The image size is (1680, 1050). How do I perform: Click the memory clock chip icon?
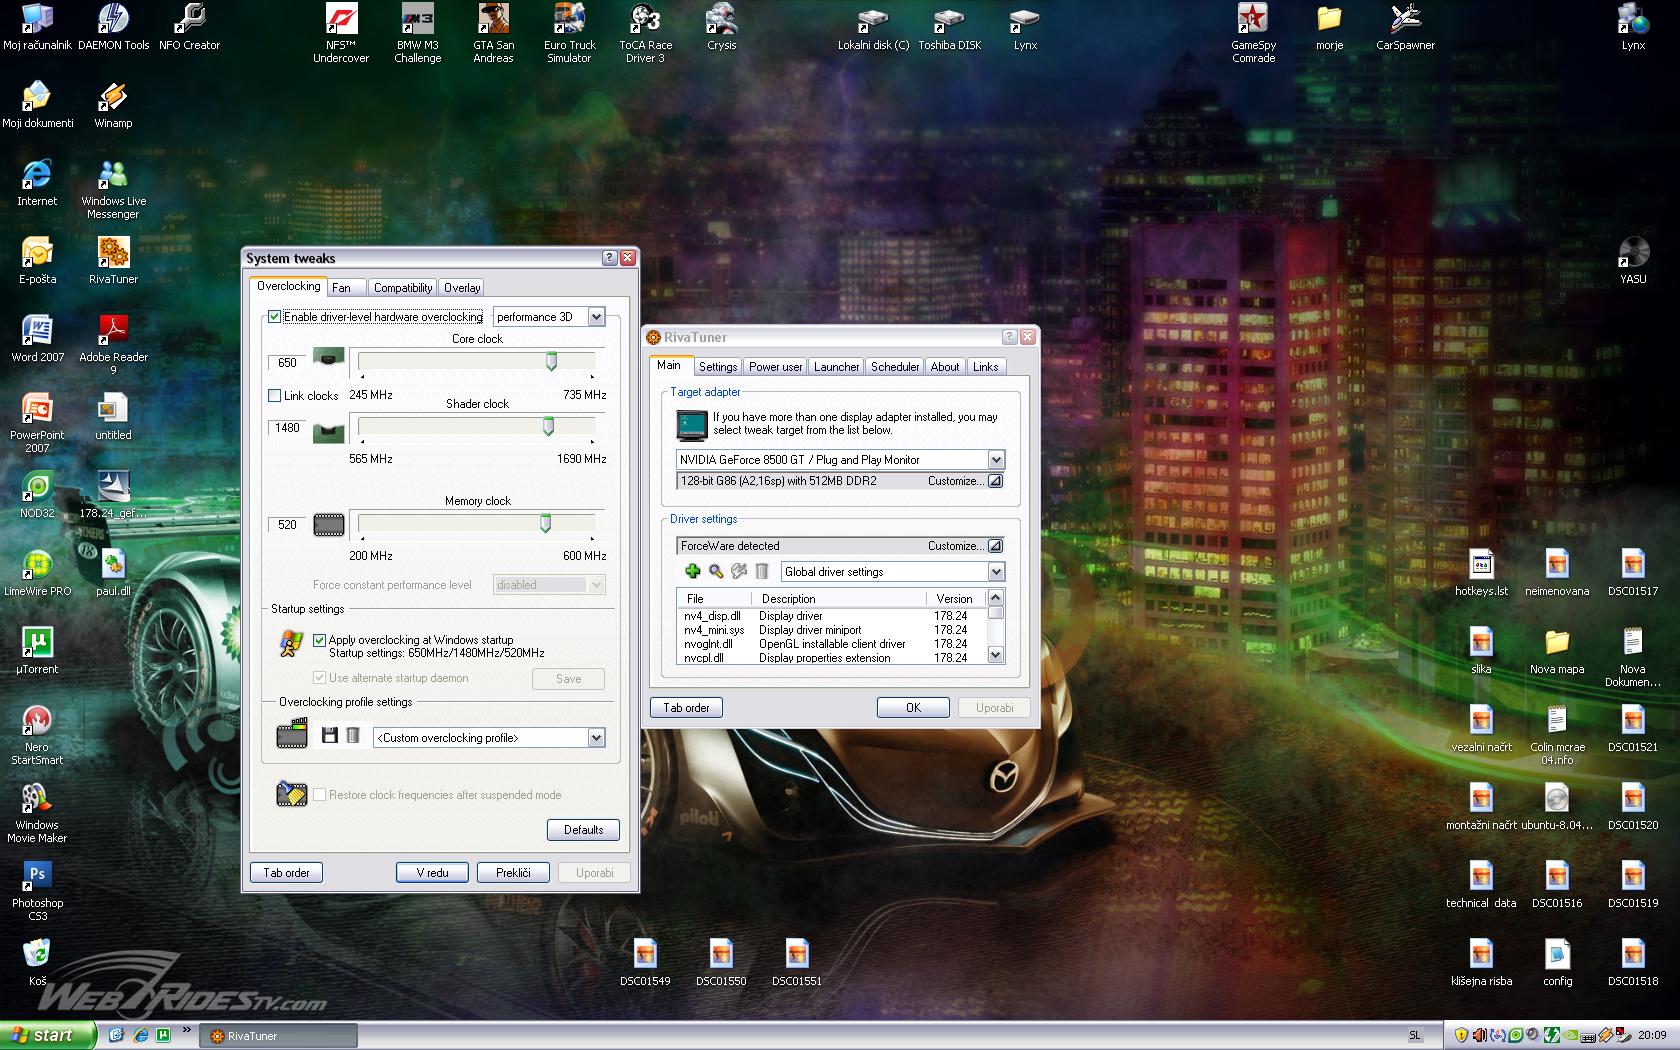point(329,524)
